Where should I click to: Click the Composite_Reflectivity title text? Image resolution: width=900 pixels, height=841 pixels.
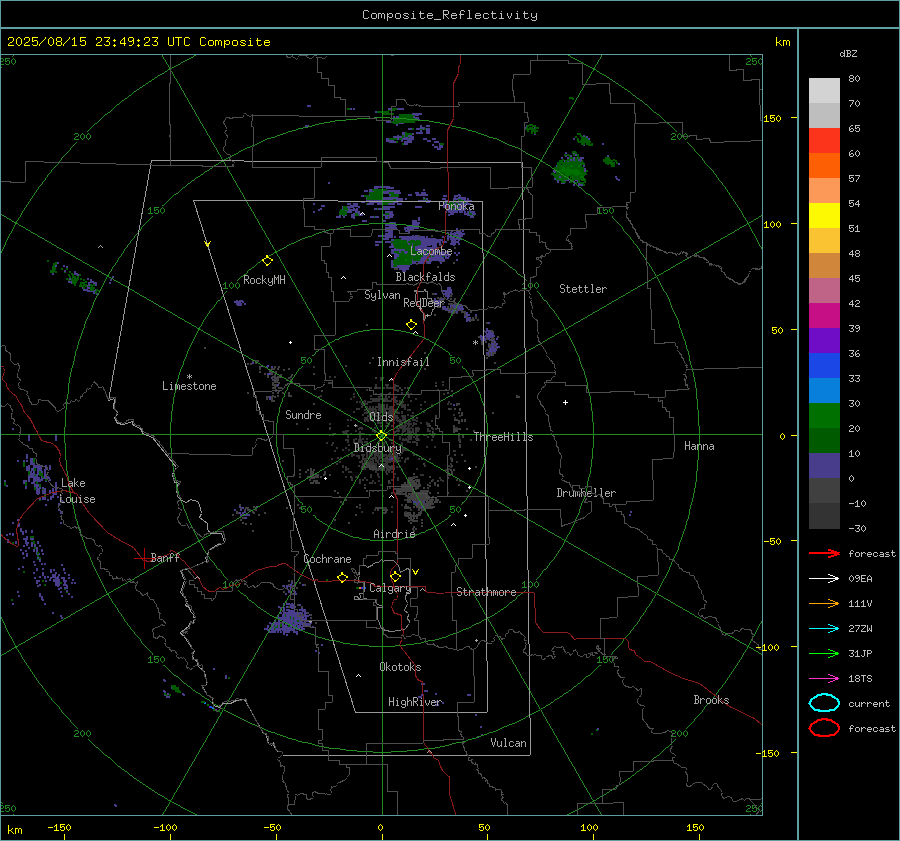point(450,15)
